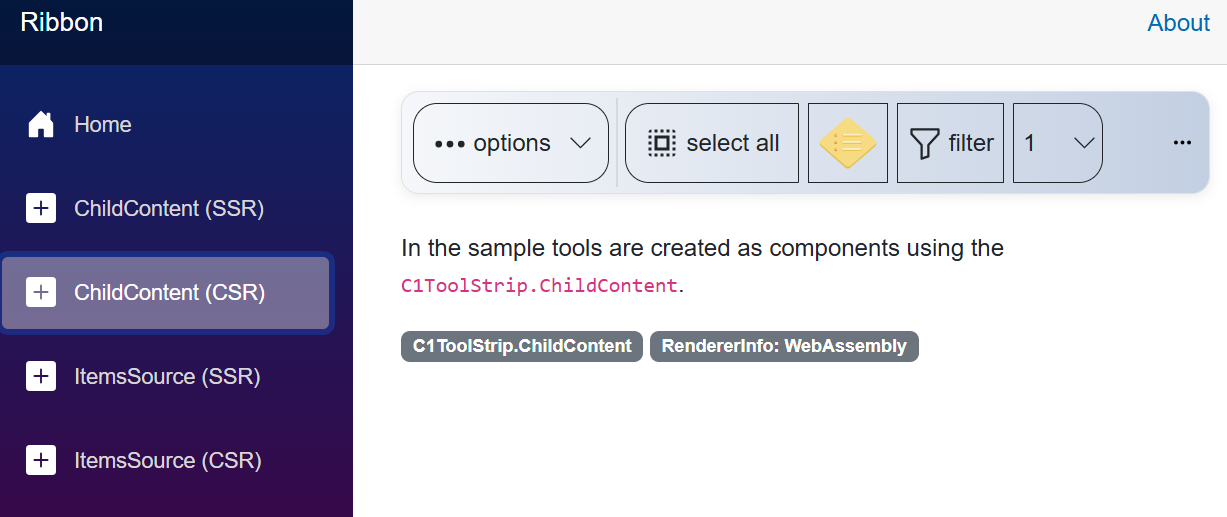The image size is (1227, 517).
Task: Click the RendererInfo: WebAssembly badge
Action: click(x=784, y=346)
